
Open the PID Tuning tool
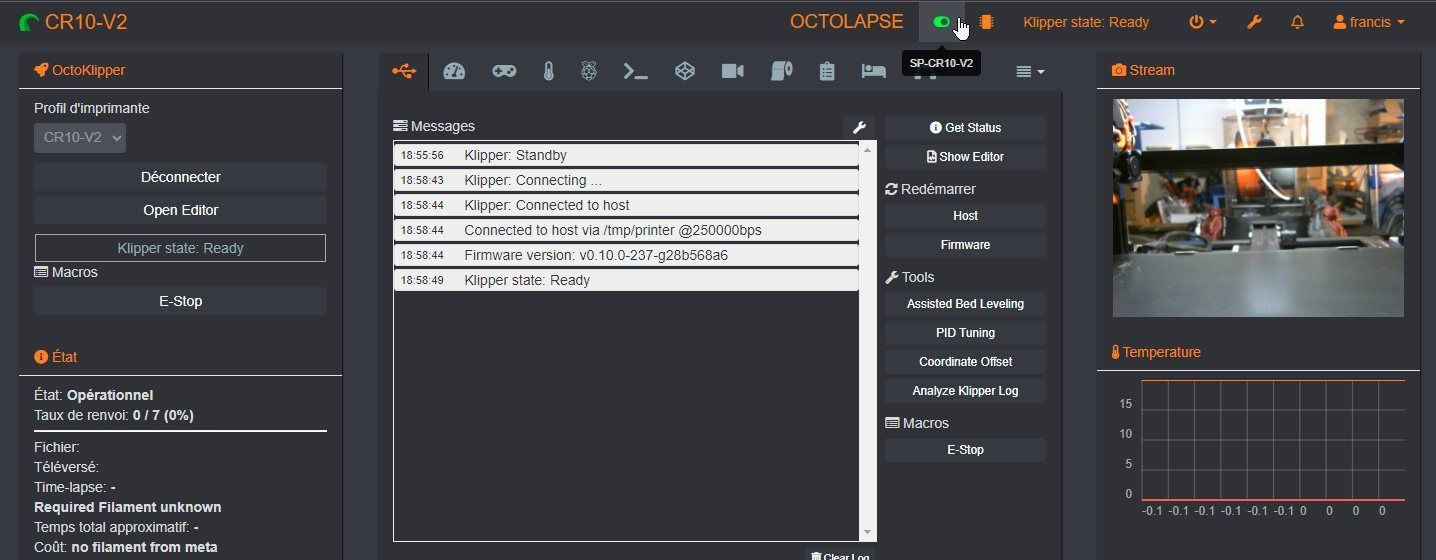965,332
